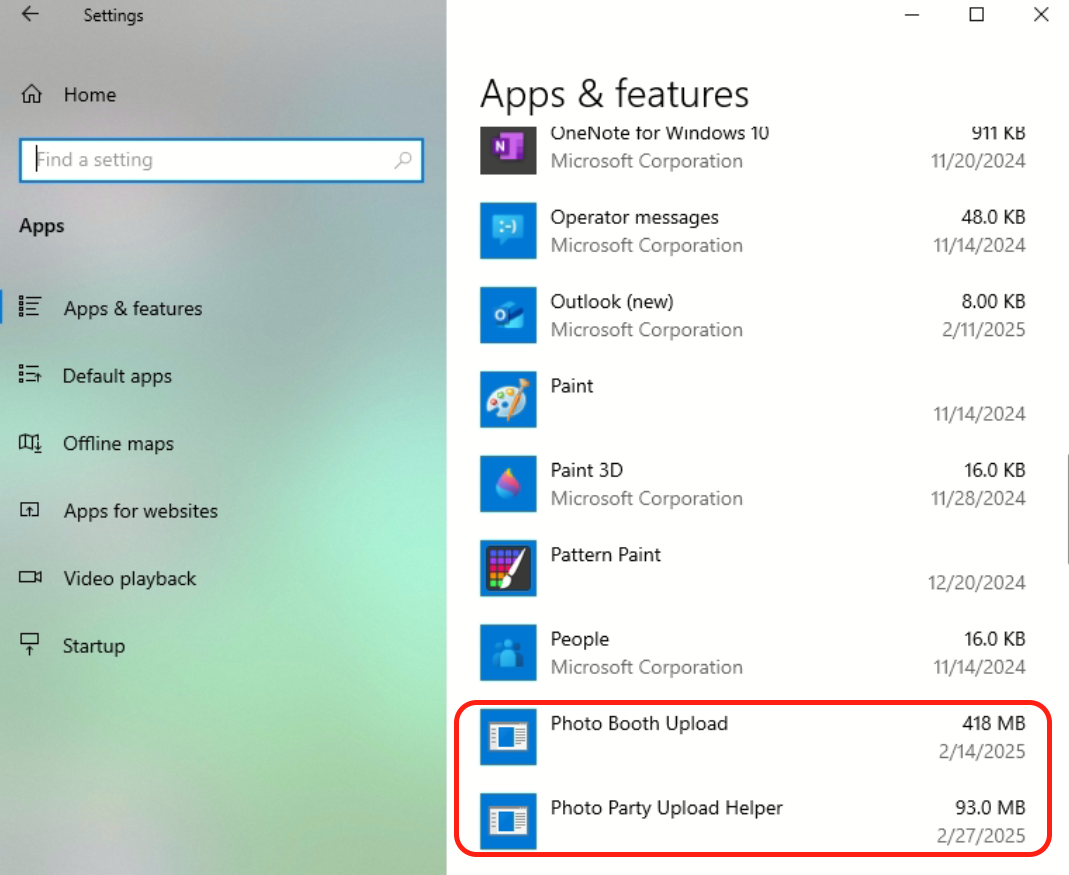Click the 2/27/2025 install date
The width and height of the screenshot is (1069, 875).
point(980,835)
